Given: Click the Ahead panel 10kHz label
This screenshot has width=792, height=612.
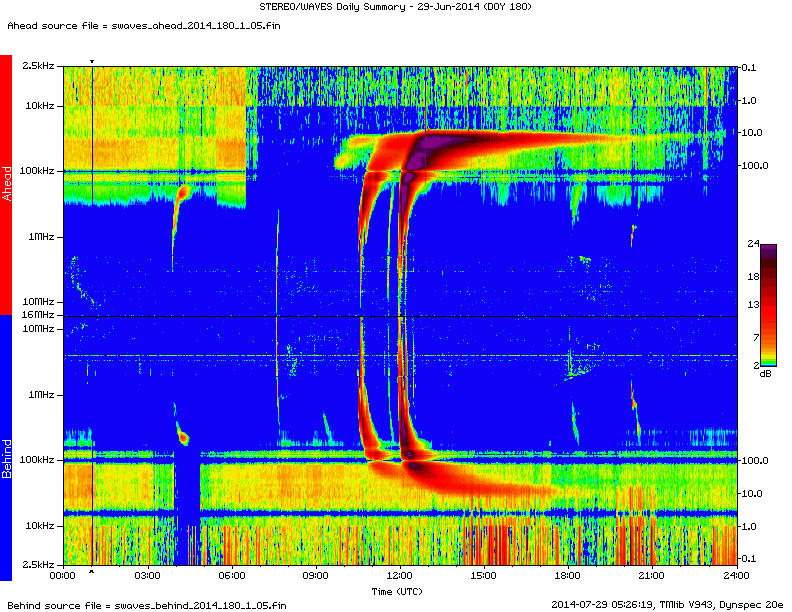Looking at the screenshot, I should point(39,106).
